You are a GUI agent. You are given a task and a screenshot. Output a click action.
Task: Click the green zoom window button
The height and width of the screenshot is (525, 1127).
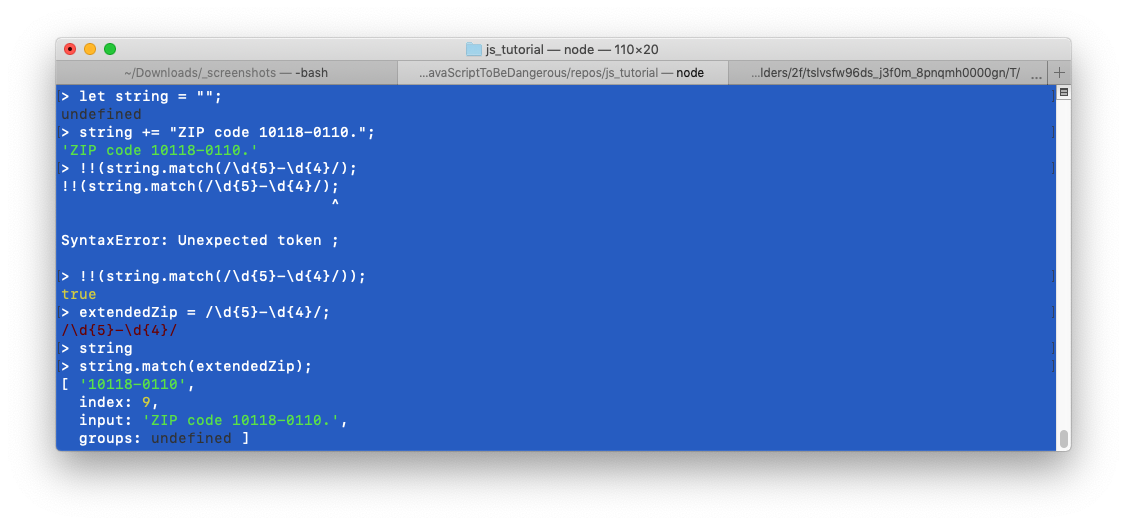click(x=110, y=49)
